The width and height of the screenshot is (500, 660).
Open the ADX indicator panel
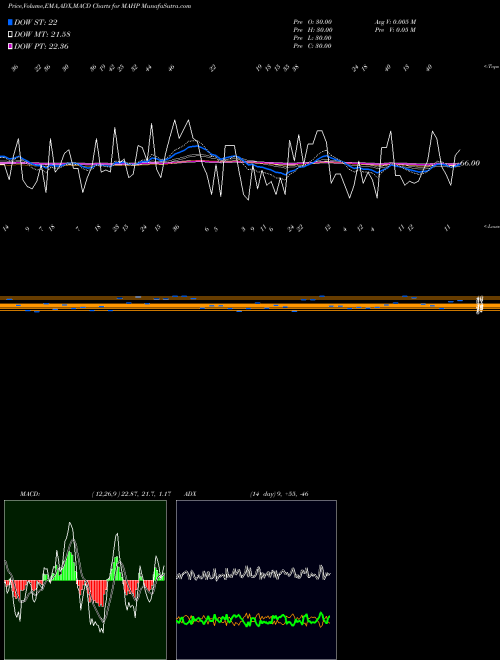tap(256, 580)
